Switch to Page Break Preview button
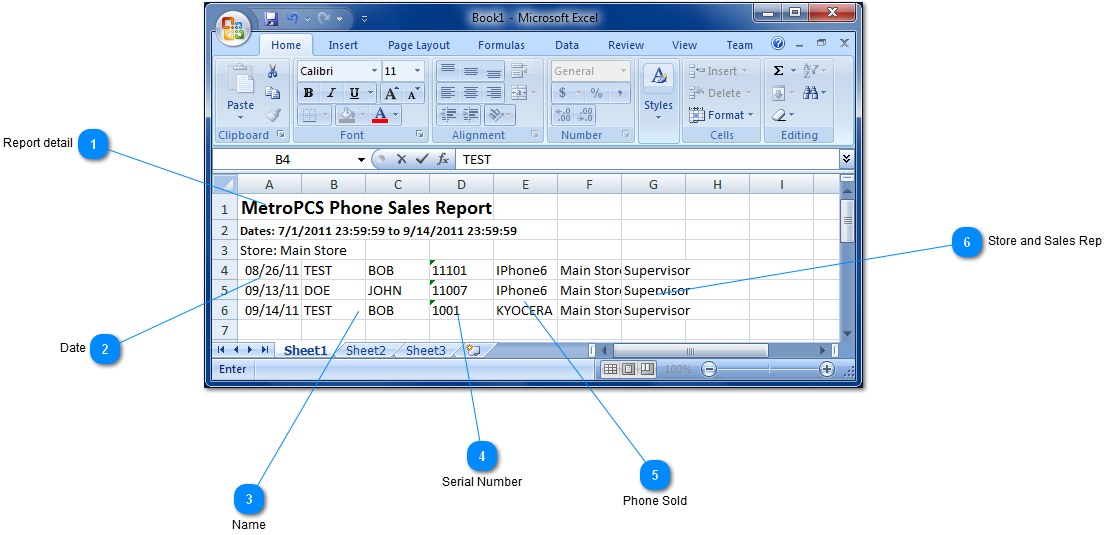This screenshot has height=535, width=1107. pyautogui.click(x=647, y=369)
